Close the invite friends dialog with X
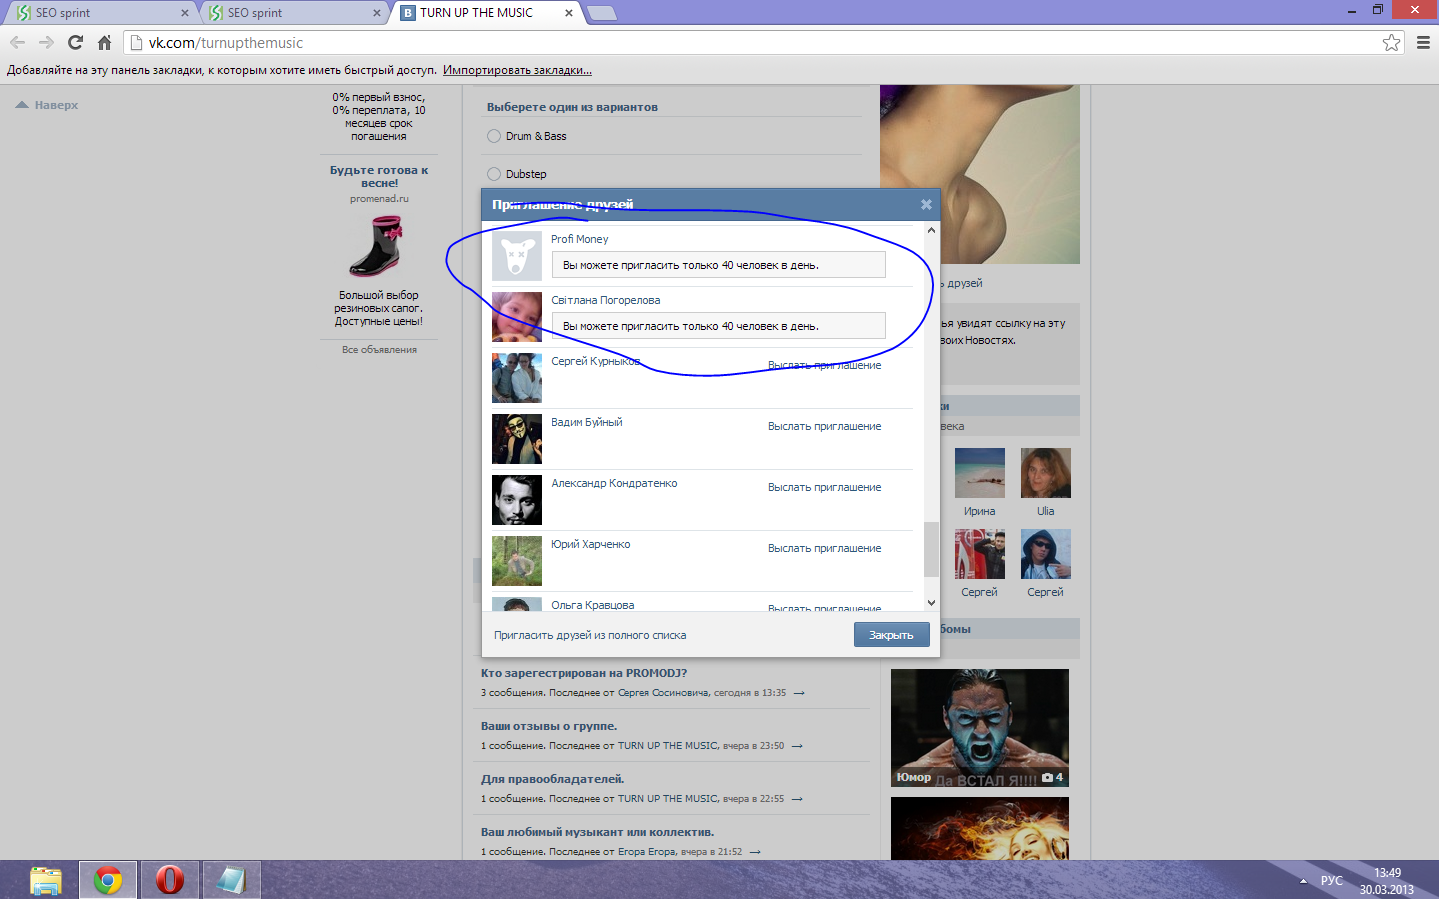Image resolution: width=1439 pixels, height=899 pixels. 926,204
